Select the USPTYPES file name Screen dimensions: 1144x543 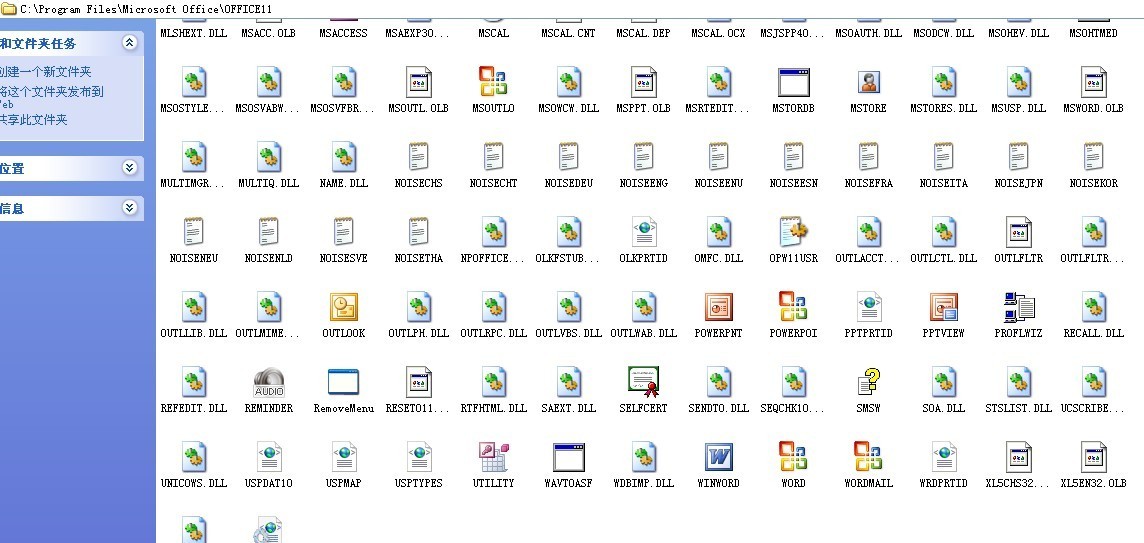(419, 483)
